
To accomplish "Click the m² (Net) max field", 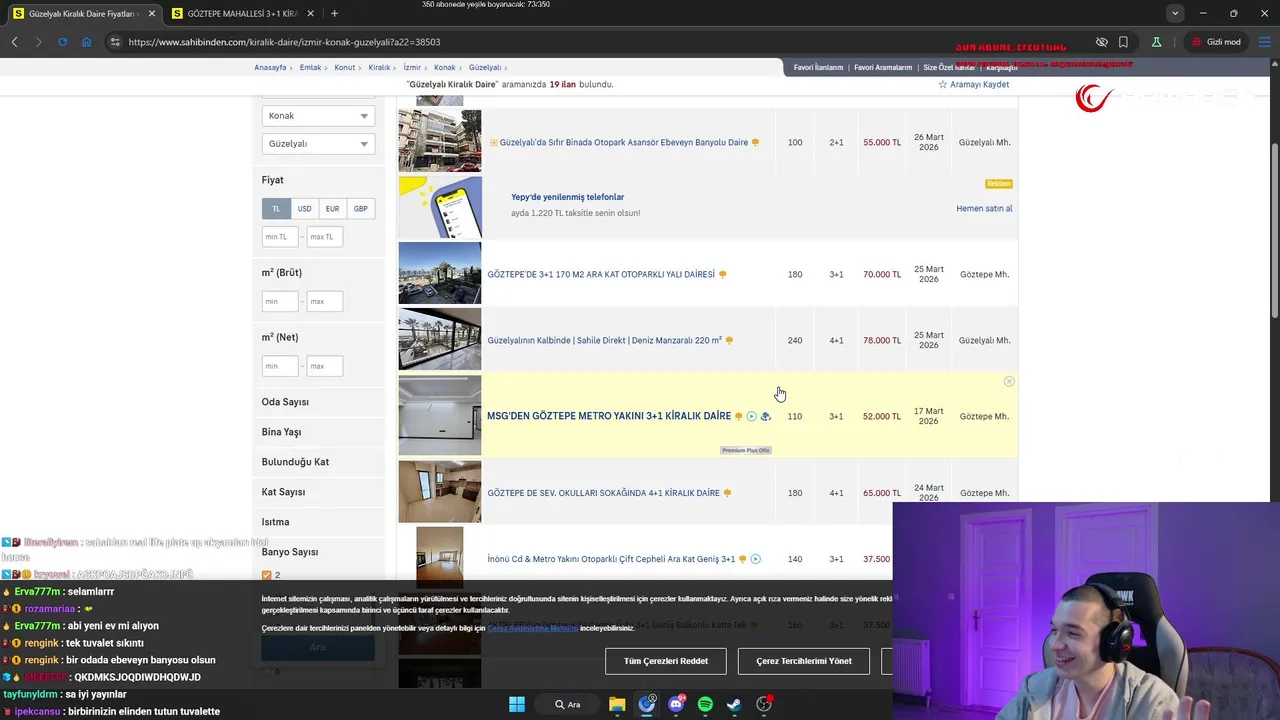I will click(325, 366).
